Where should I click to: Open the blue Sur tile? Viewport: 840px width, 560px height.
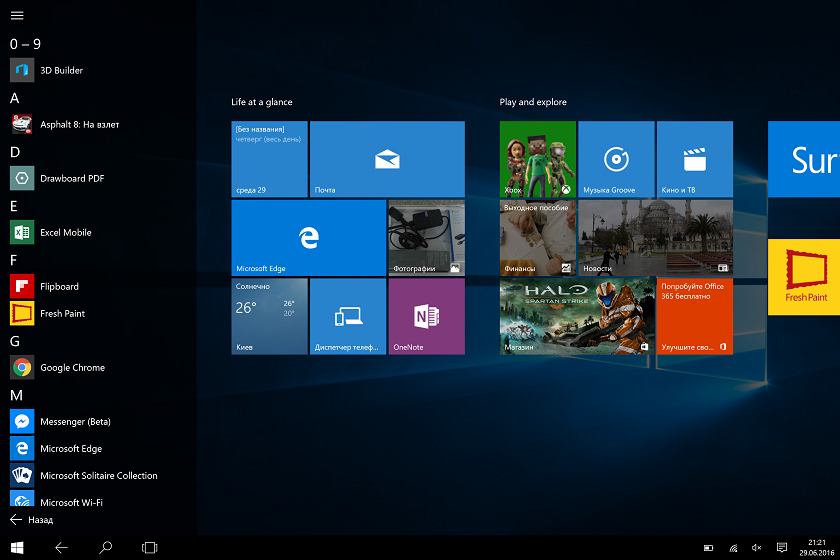coord(804,159)
